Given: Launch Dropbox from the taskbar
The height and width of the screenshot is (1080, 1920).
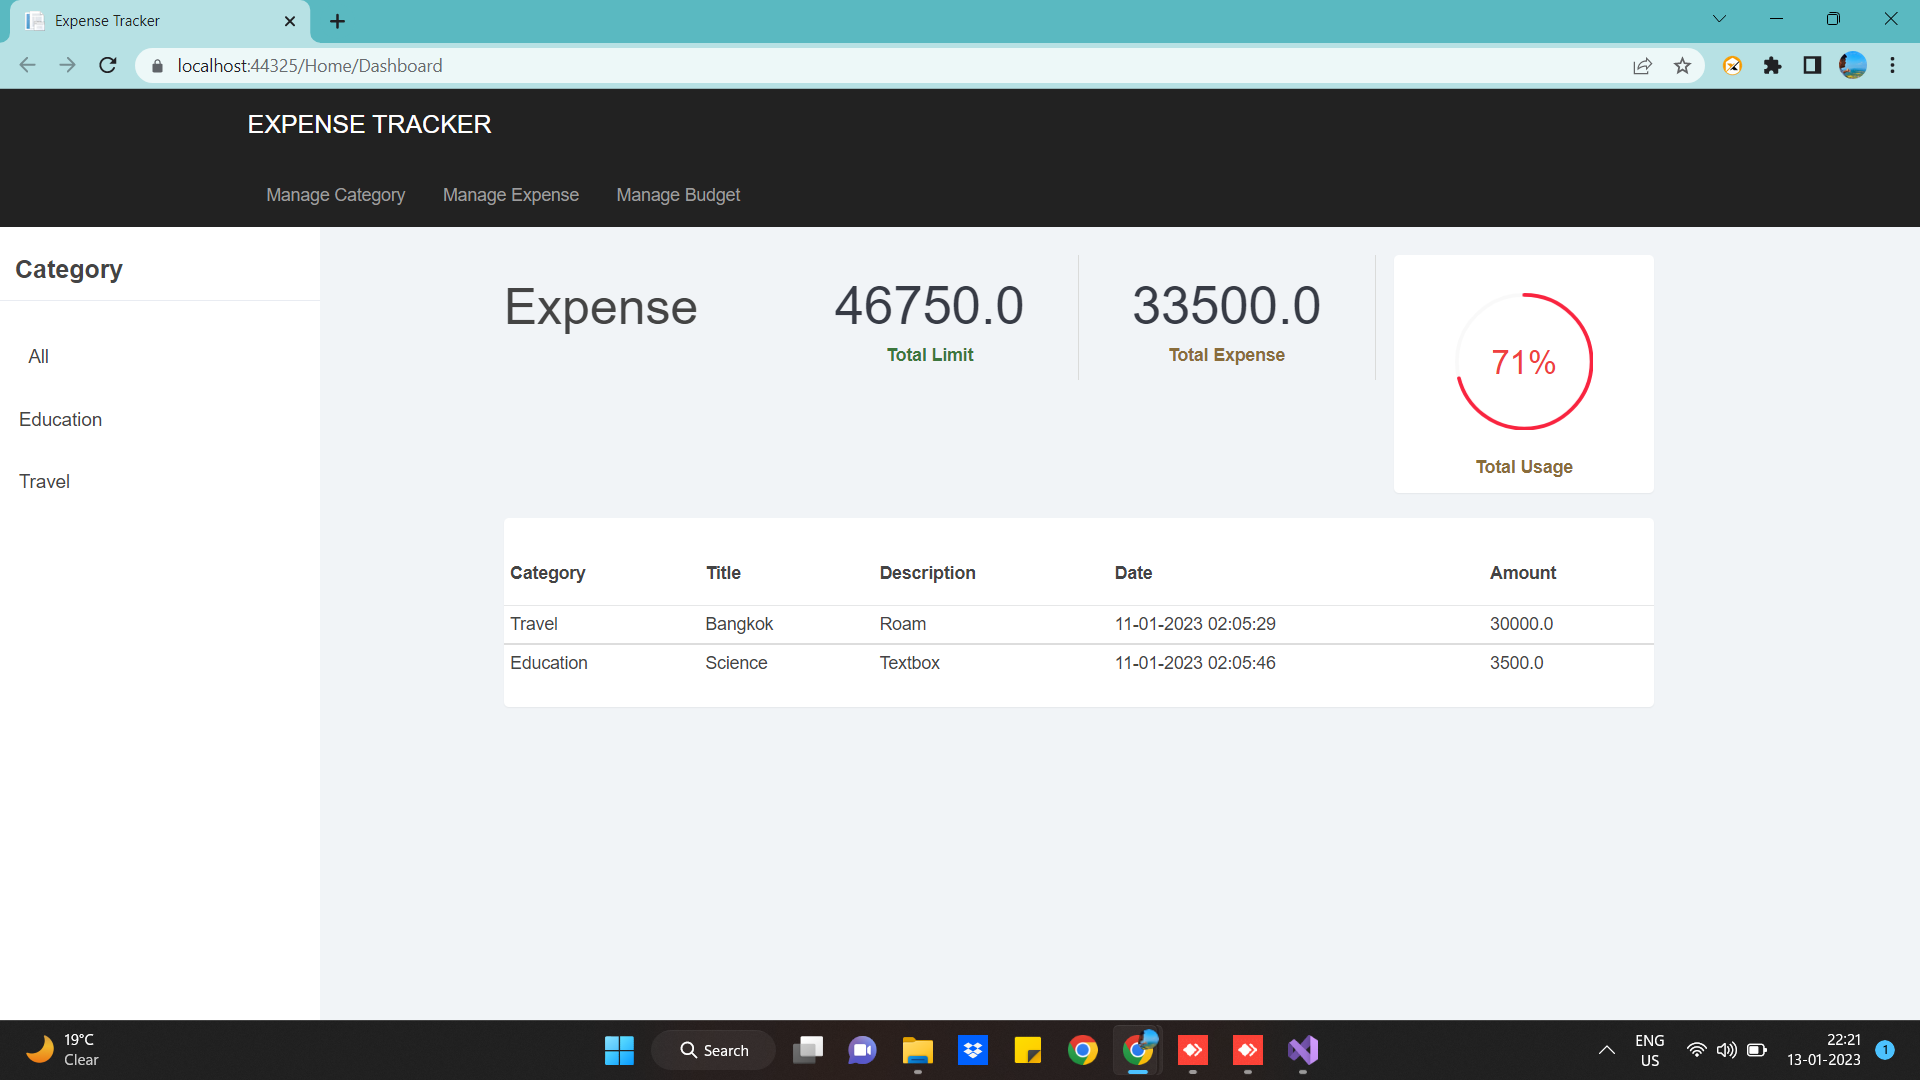Looking at the screenshot, I should (972, 1050).
